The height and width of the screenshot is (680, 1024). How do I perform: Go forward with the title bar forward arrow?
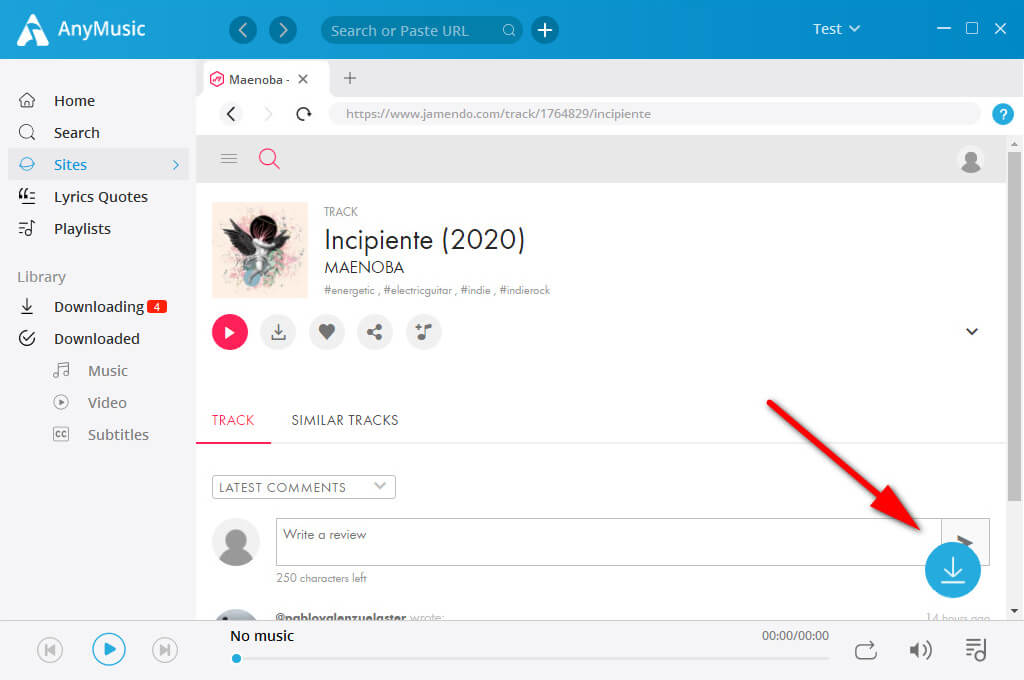[x=283, y=30]
